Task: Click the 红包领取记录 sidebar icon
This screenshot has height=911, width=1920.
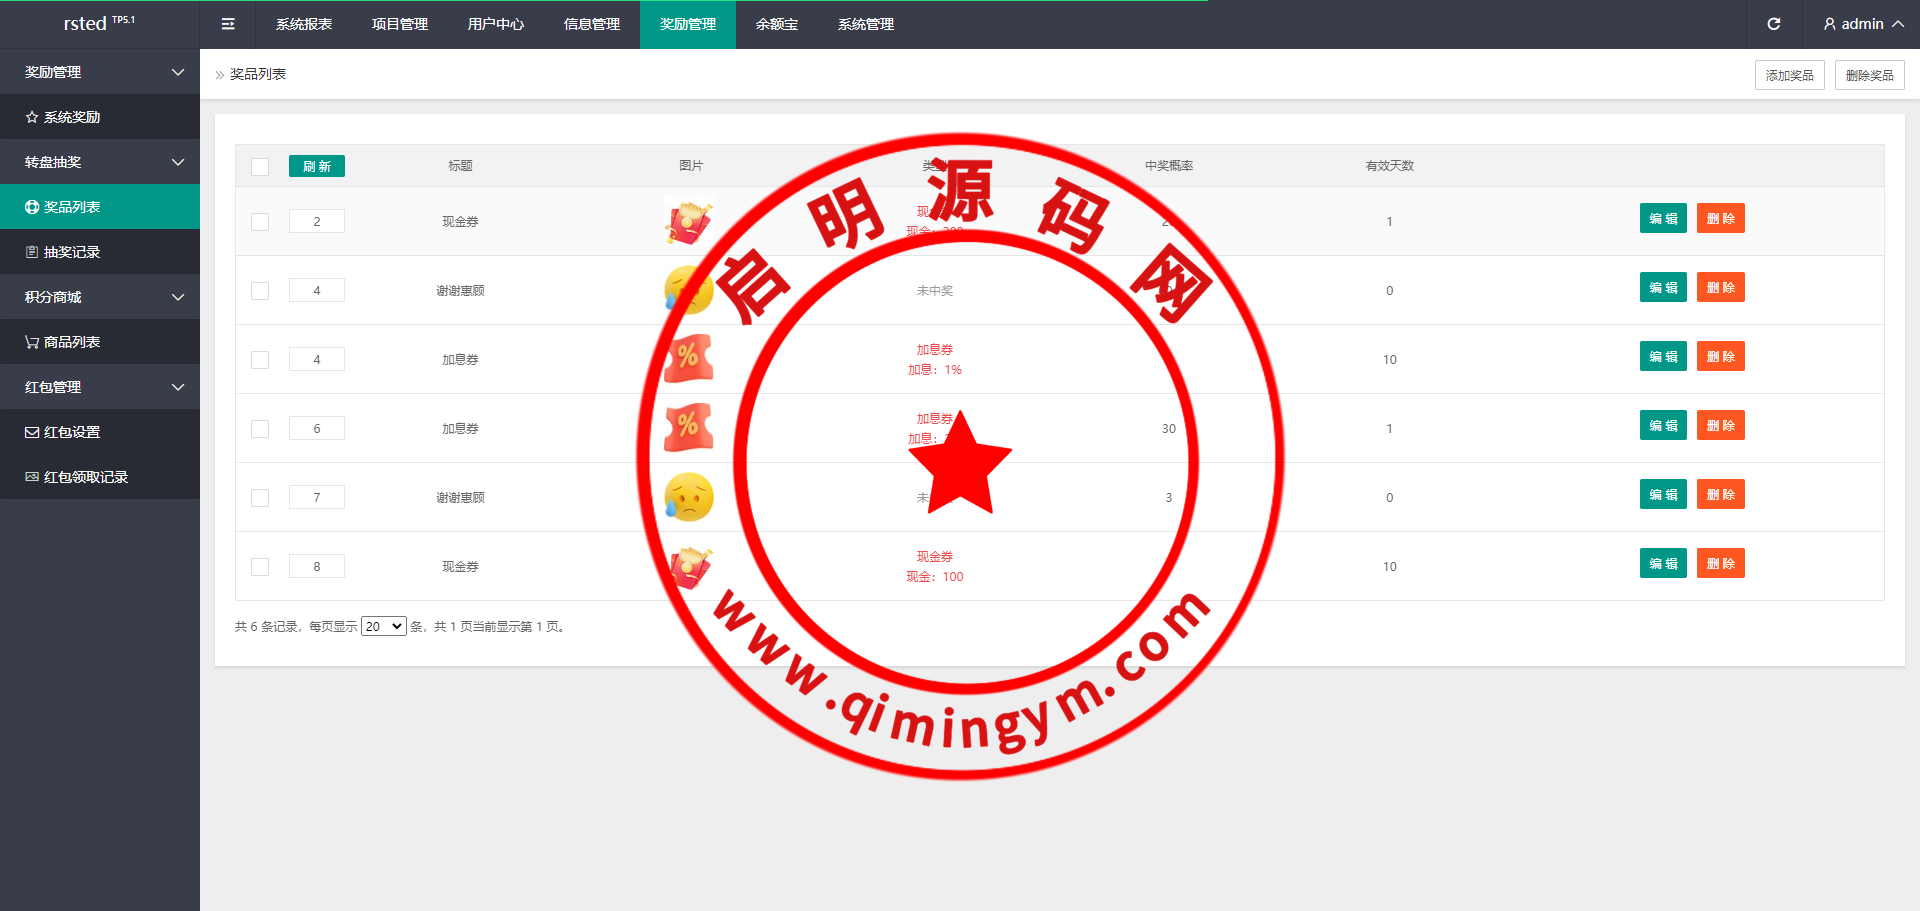Action: (x=32, y=477)
